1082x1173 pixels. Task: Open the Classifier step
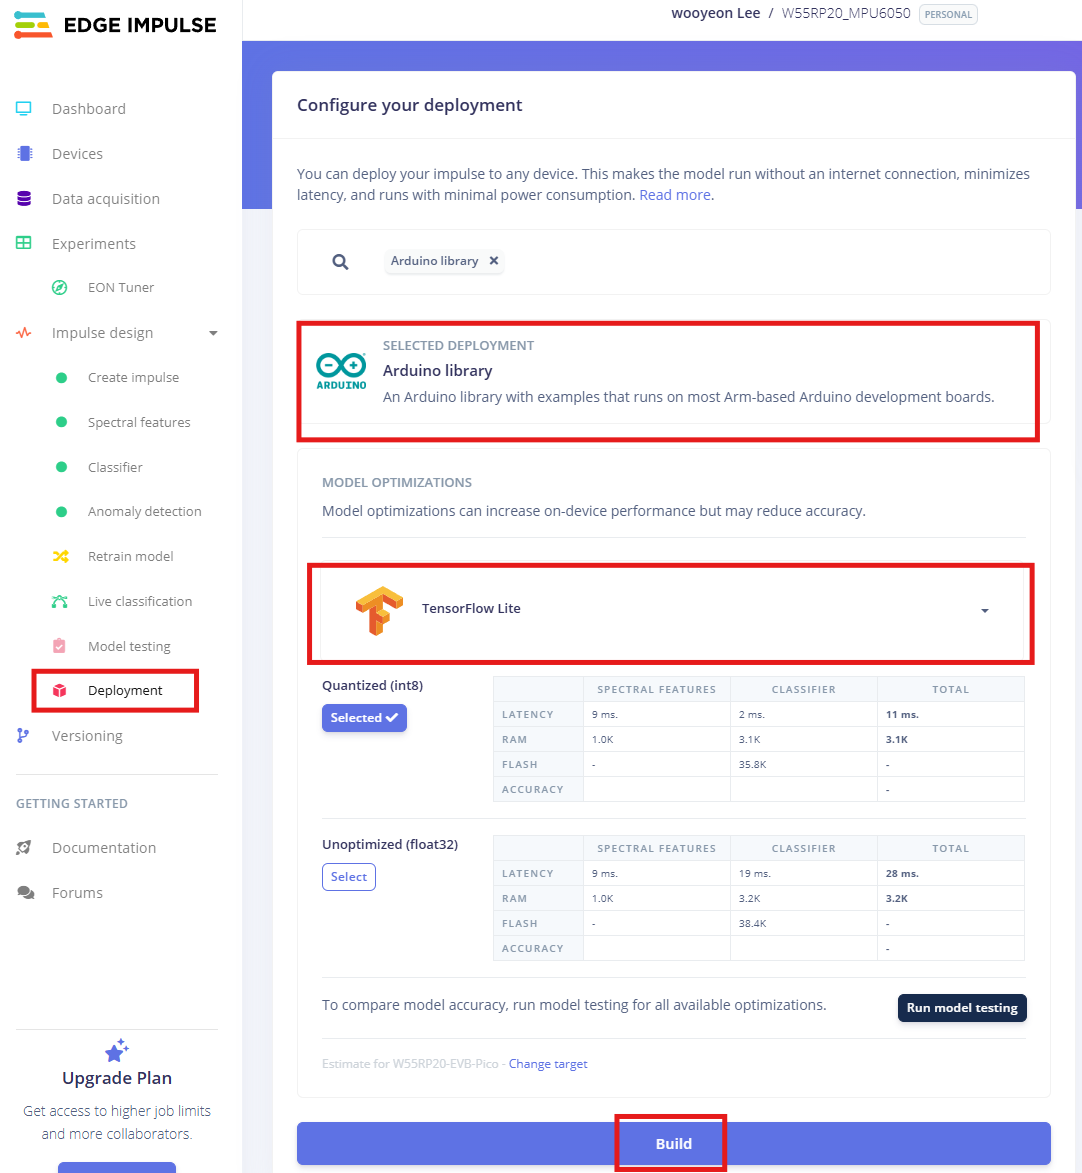(x=114, y=467)
